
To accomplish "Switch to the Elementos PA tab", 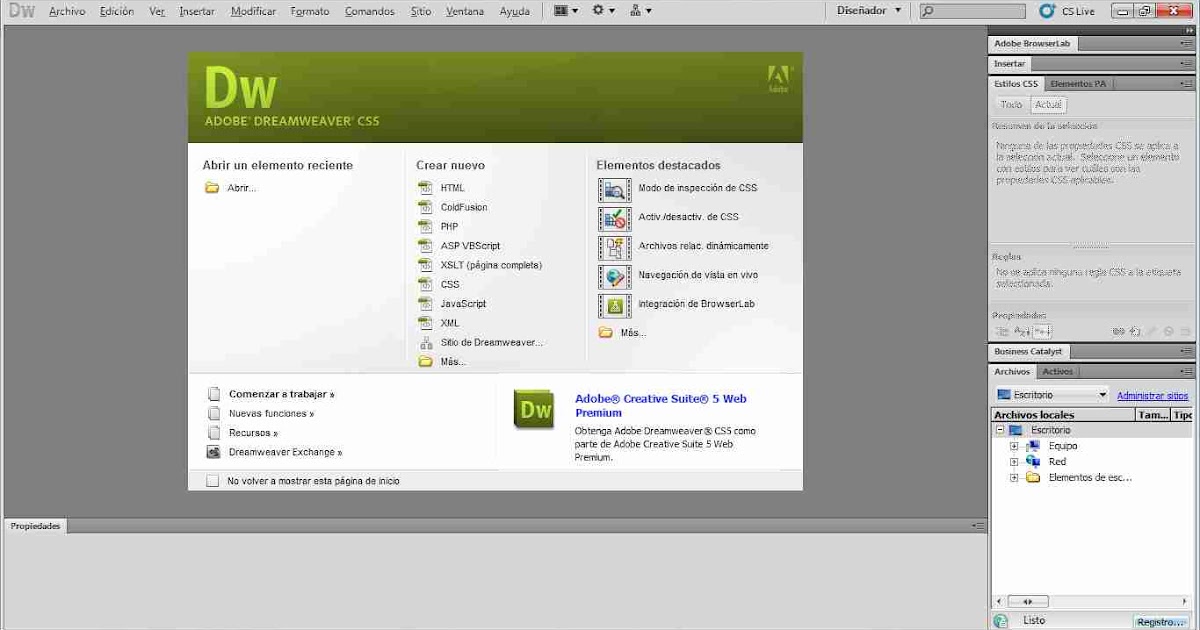I will pos(1078,84).
